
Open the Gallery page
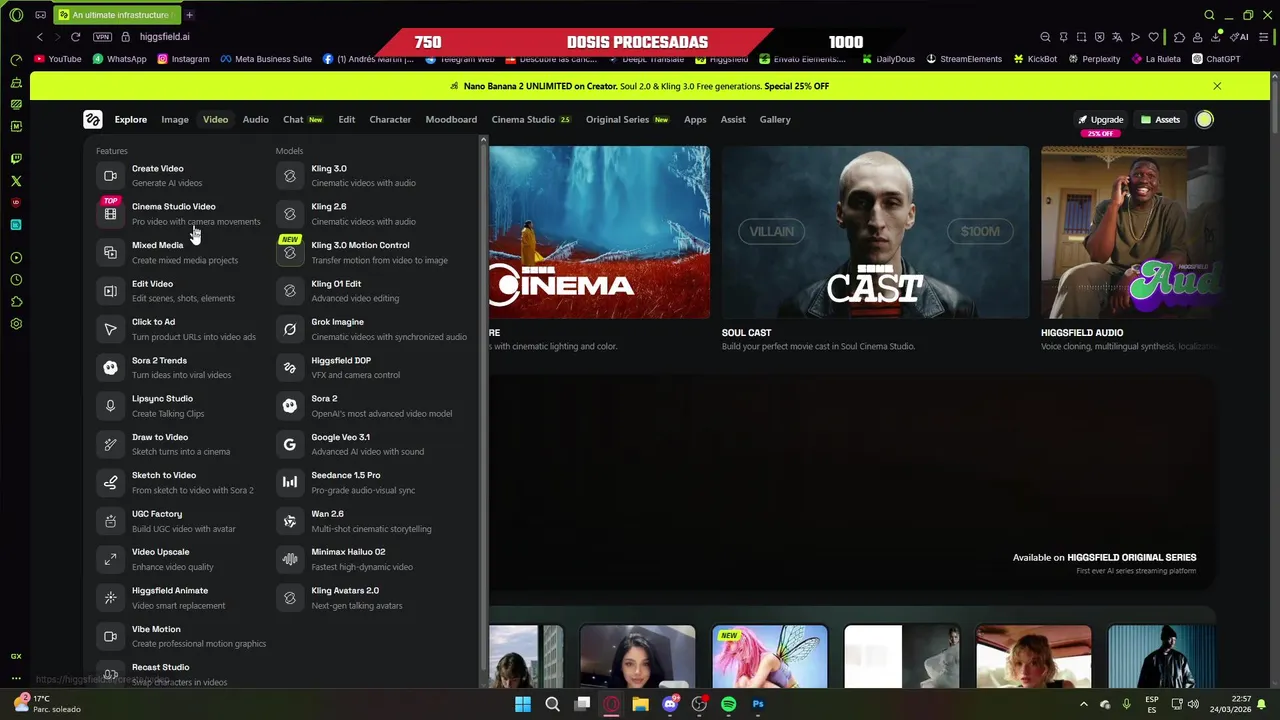(775, 119)
